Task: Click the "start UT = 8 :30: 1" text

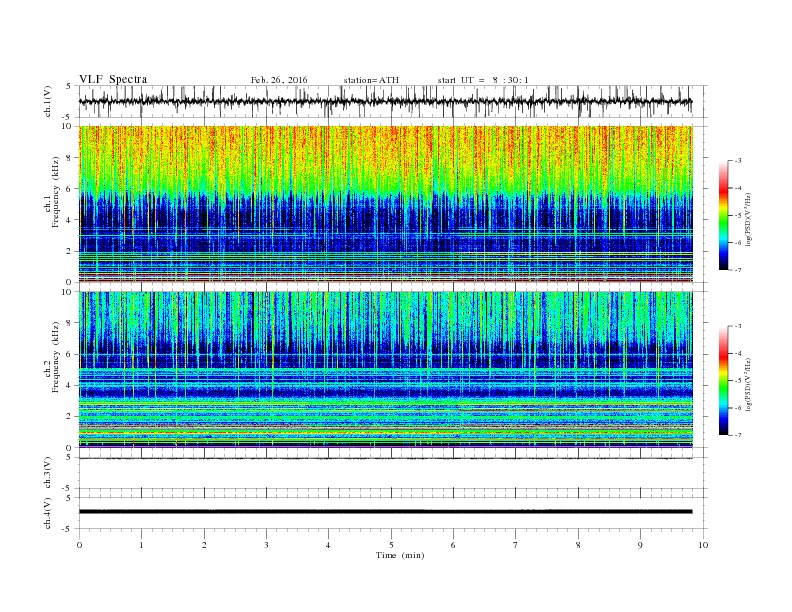Action: [x=483, y=80]
